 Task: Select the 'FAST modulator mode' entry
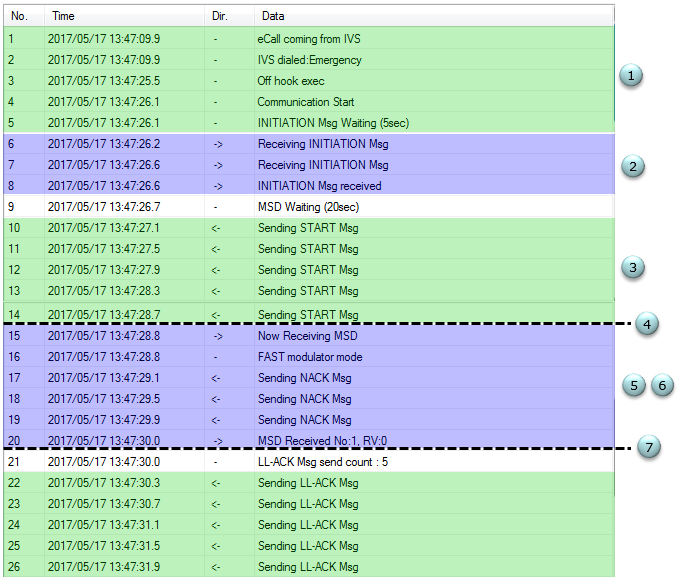point(309,357)
